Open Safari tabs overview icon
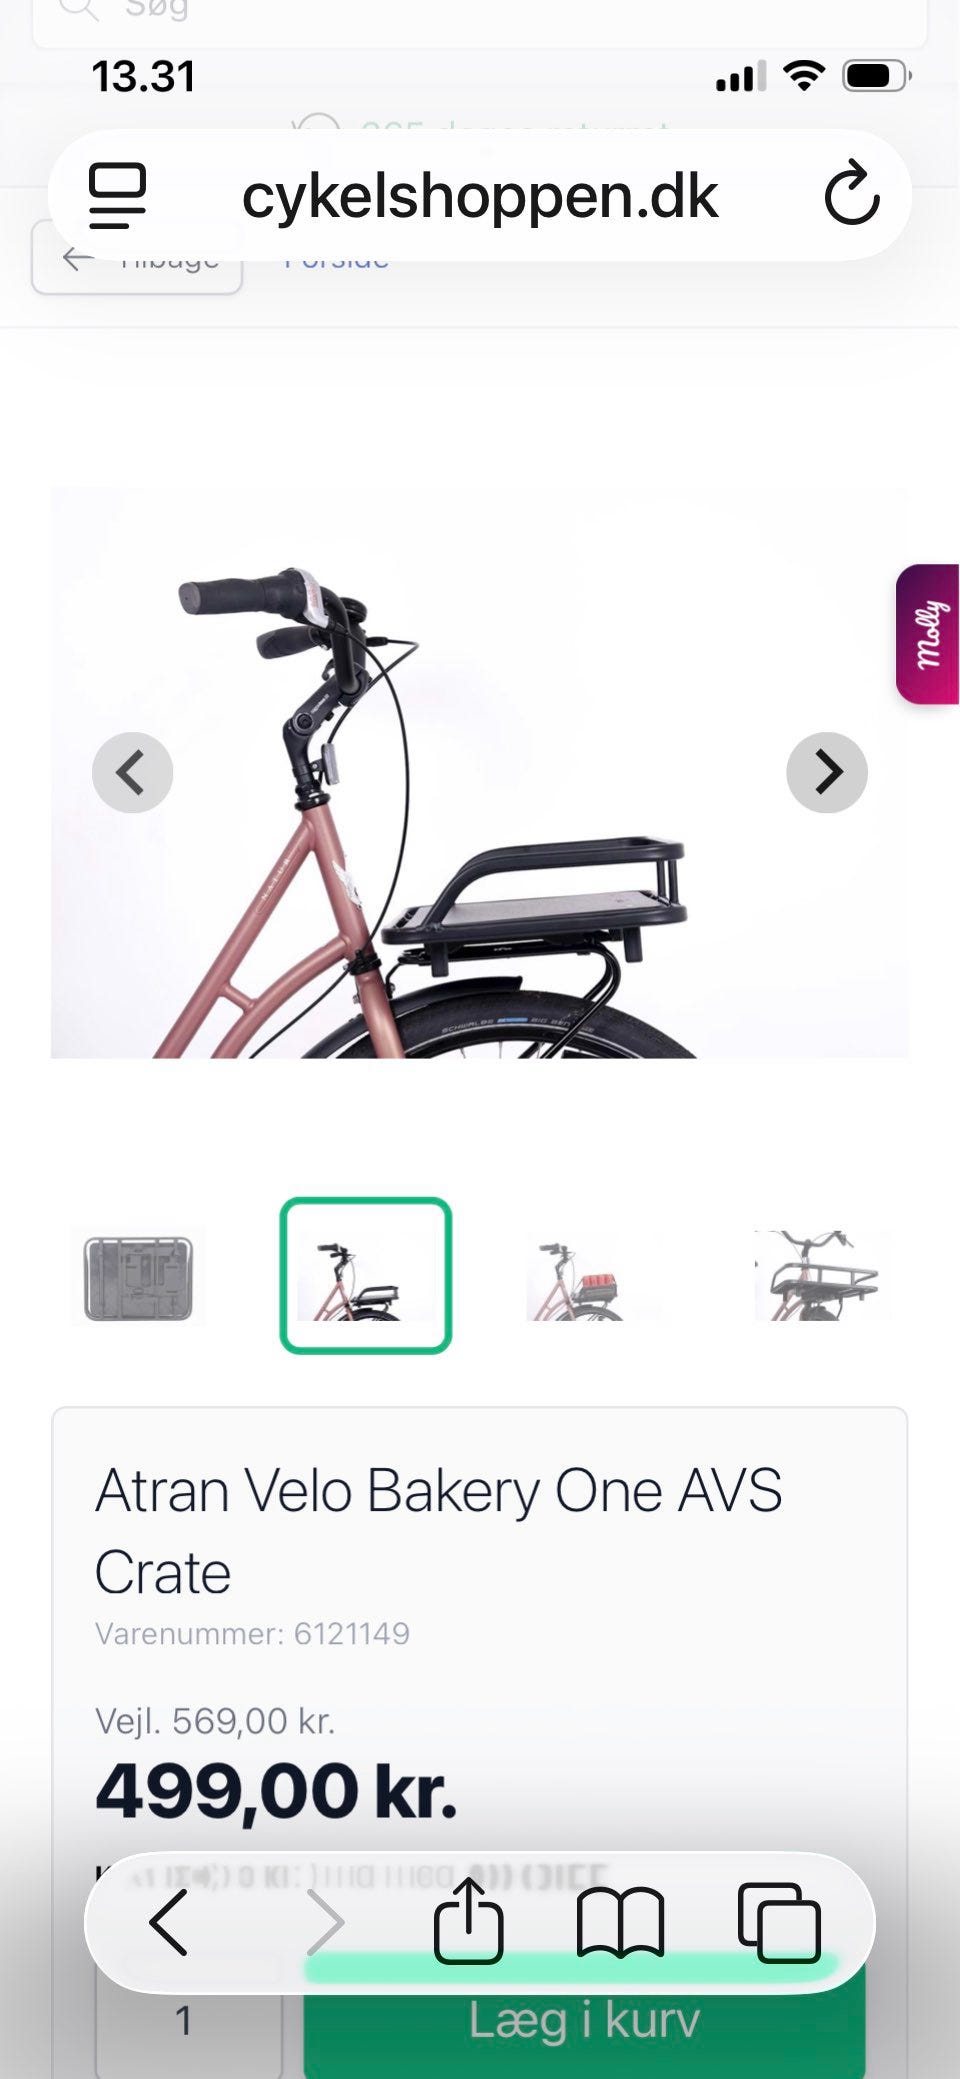The height and width of the screenshot is (2079, 960). click(779, 1922)
